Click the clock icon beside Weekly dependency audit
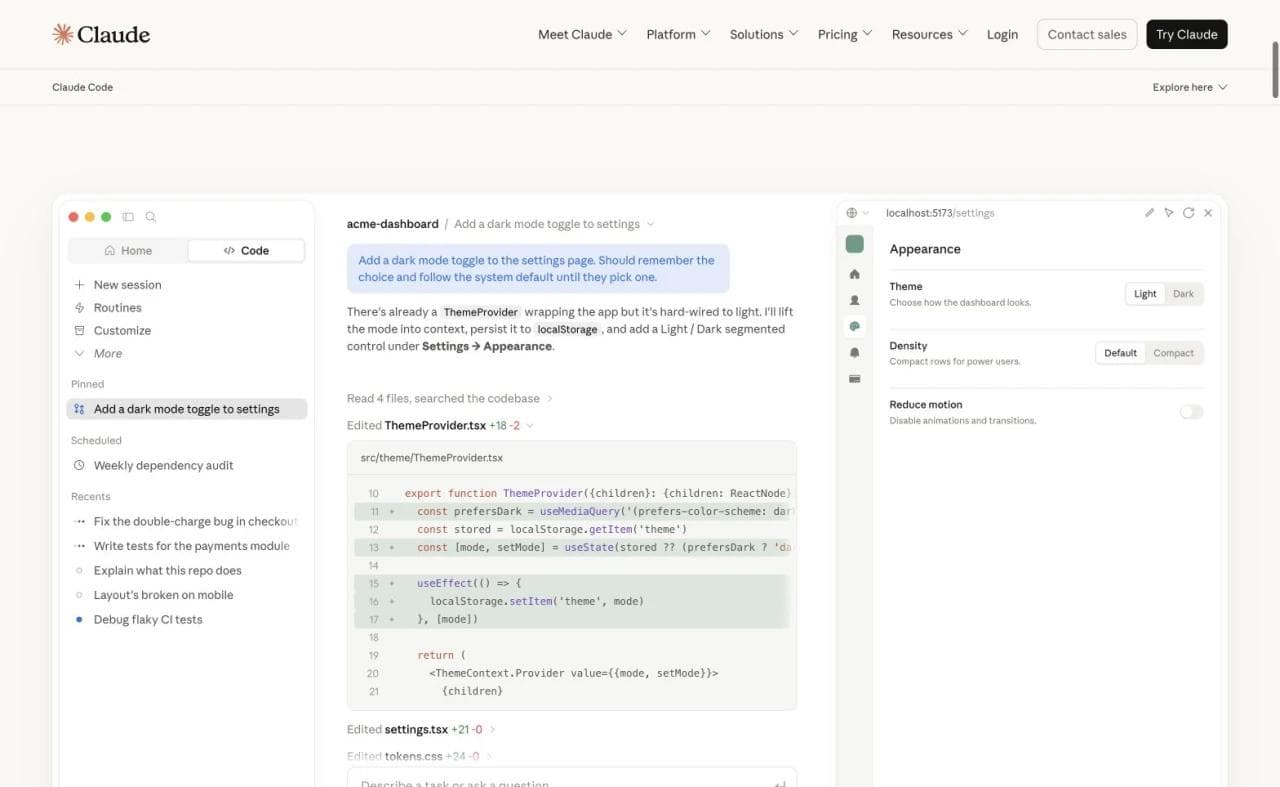This screenshot has height=787, width=1280. point(79,465)
